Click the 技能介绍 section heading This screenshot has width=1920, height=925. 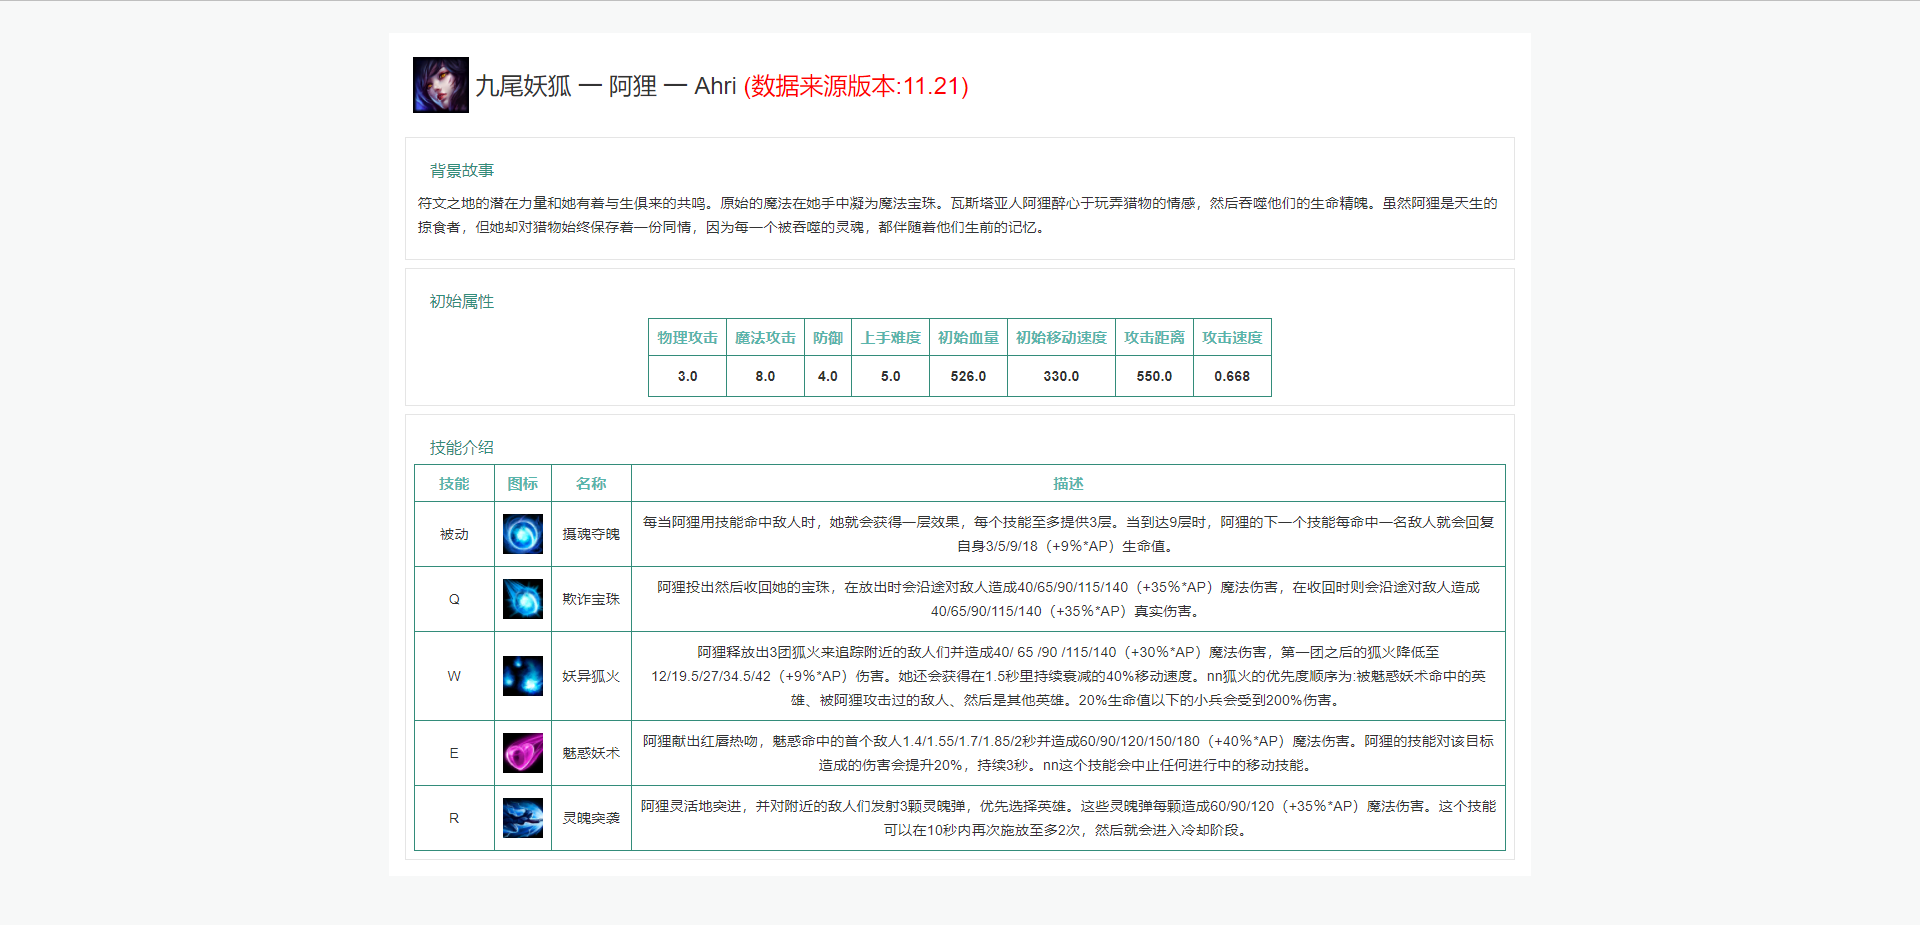(462, 447)
